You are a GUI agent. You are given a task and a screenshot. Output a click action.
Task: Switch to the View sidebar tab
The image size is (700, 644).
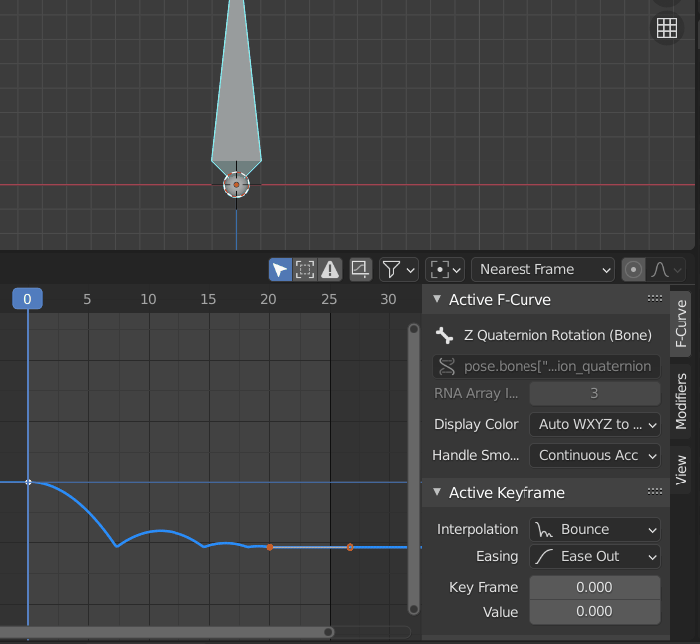(x=680, y=469)
